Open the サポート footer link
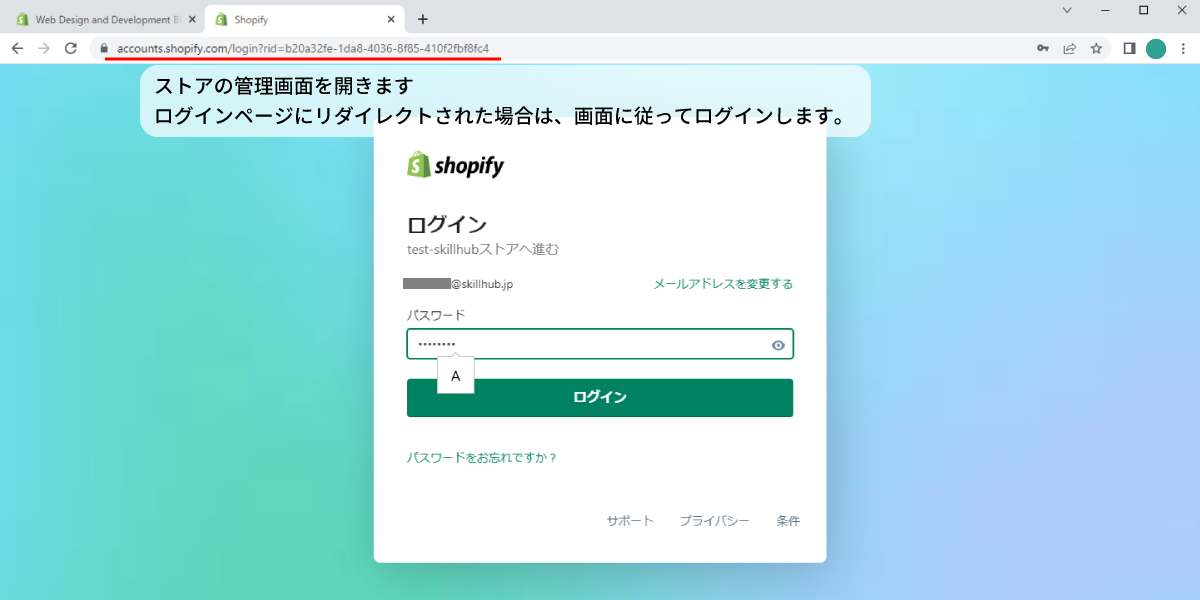The height and width of the screenshot is (600, 1200). click(630, 521)
